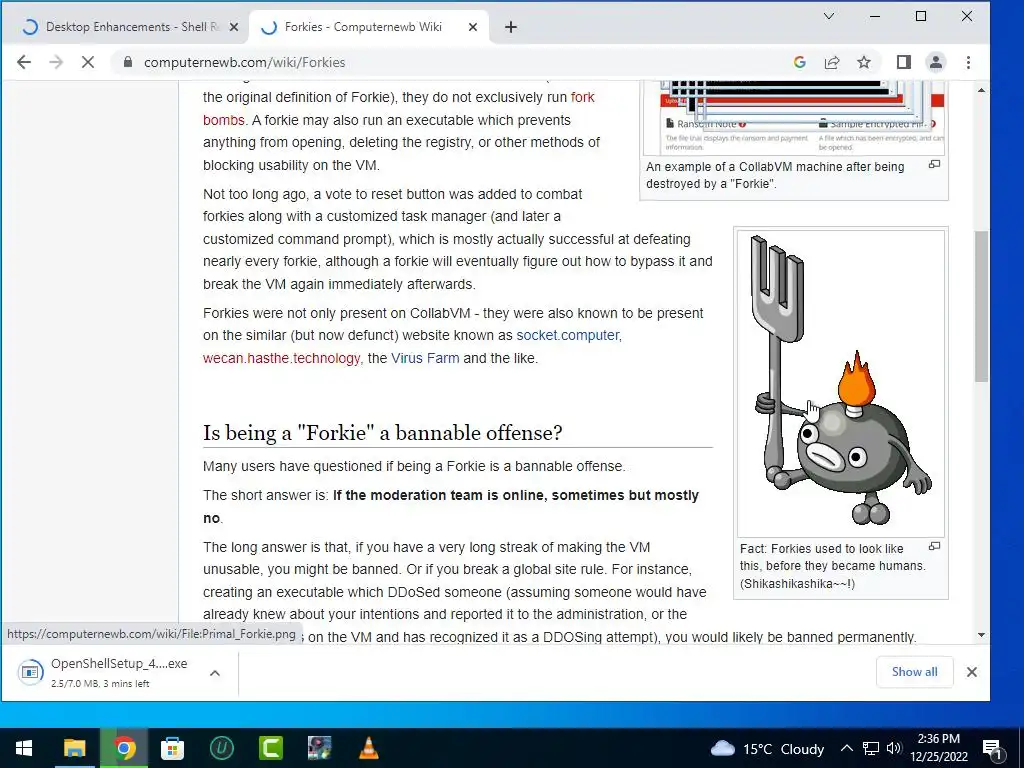Open the destroyed CollabVM machine thumbnail
This screenshot has width=1024, height=768.
pos(794,118)
